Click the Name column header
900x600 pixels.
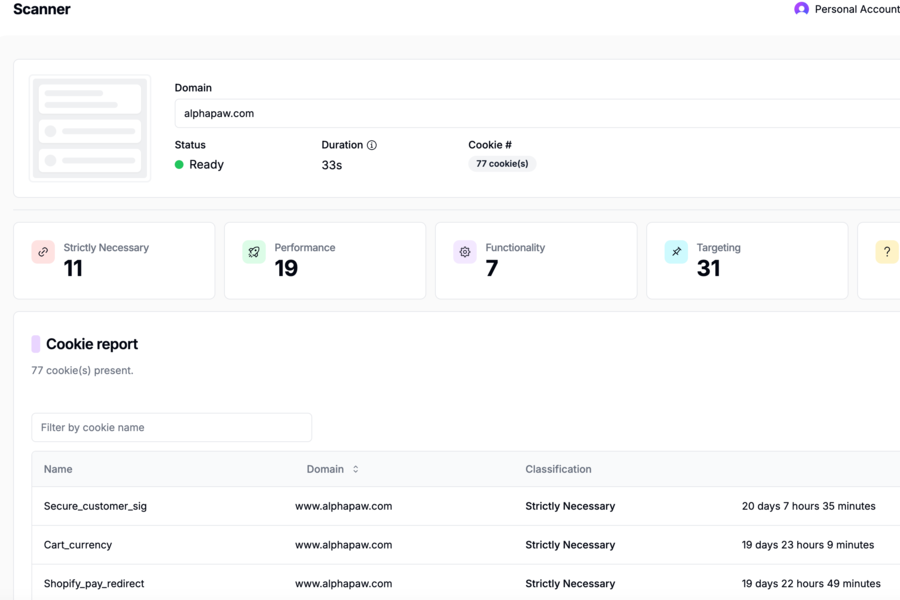pos(58,469)
